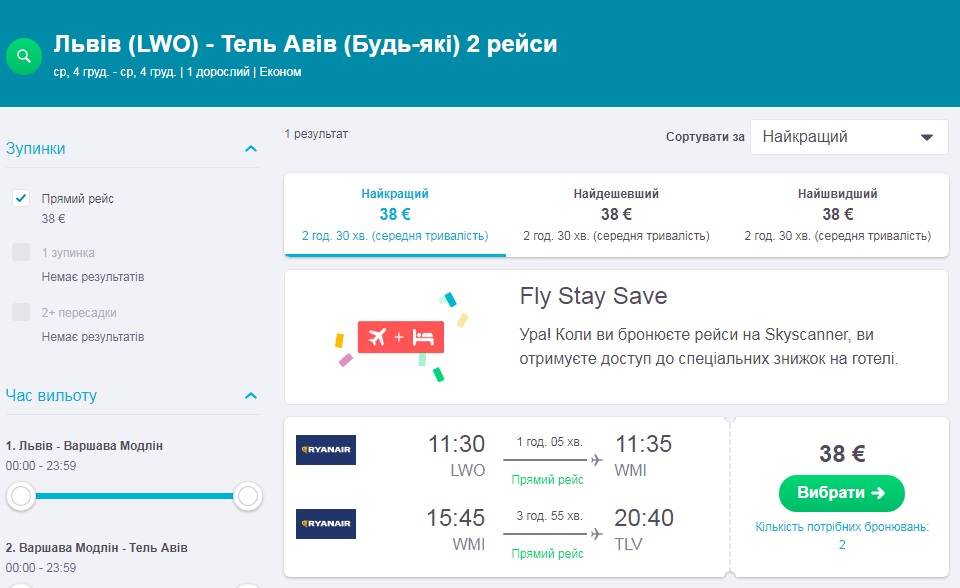
Task: Click the green search magnifier icon
Action: coord(24,56)
